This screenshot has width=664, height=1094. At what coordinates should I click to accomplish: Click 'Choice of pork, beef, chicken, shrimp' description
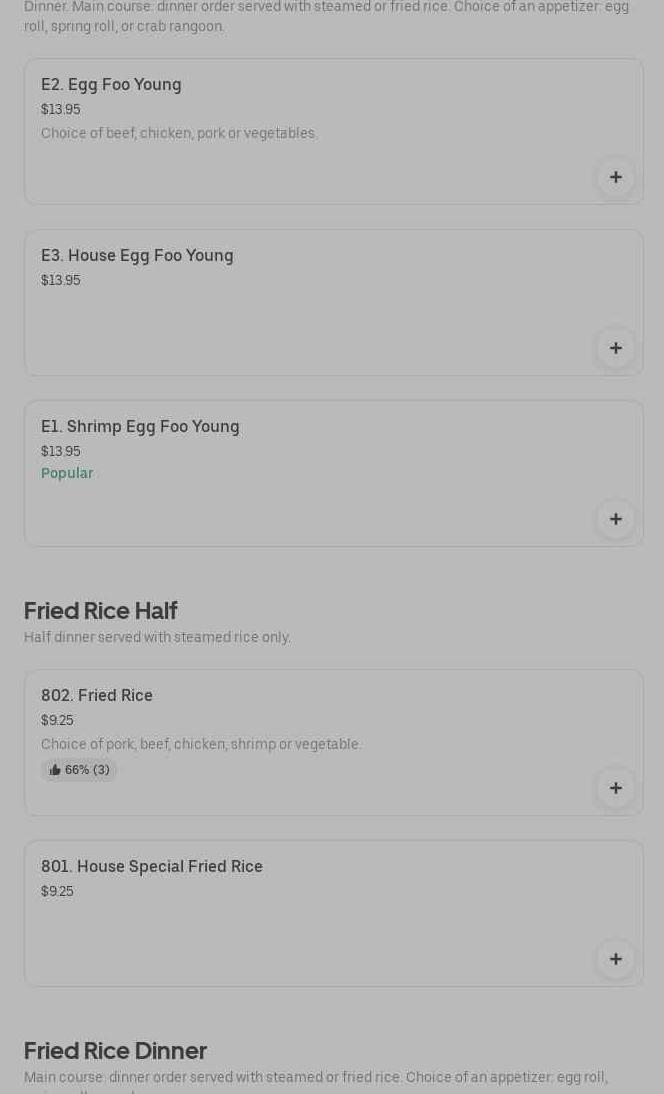201,744
